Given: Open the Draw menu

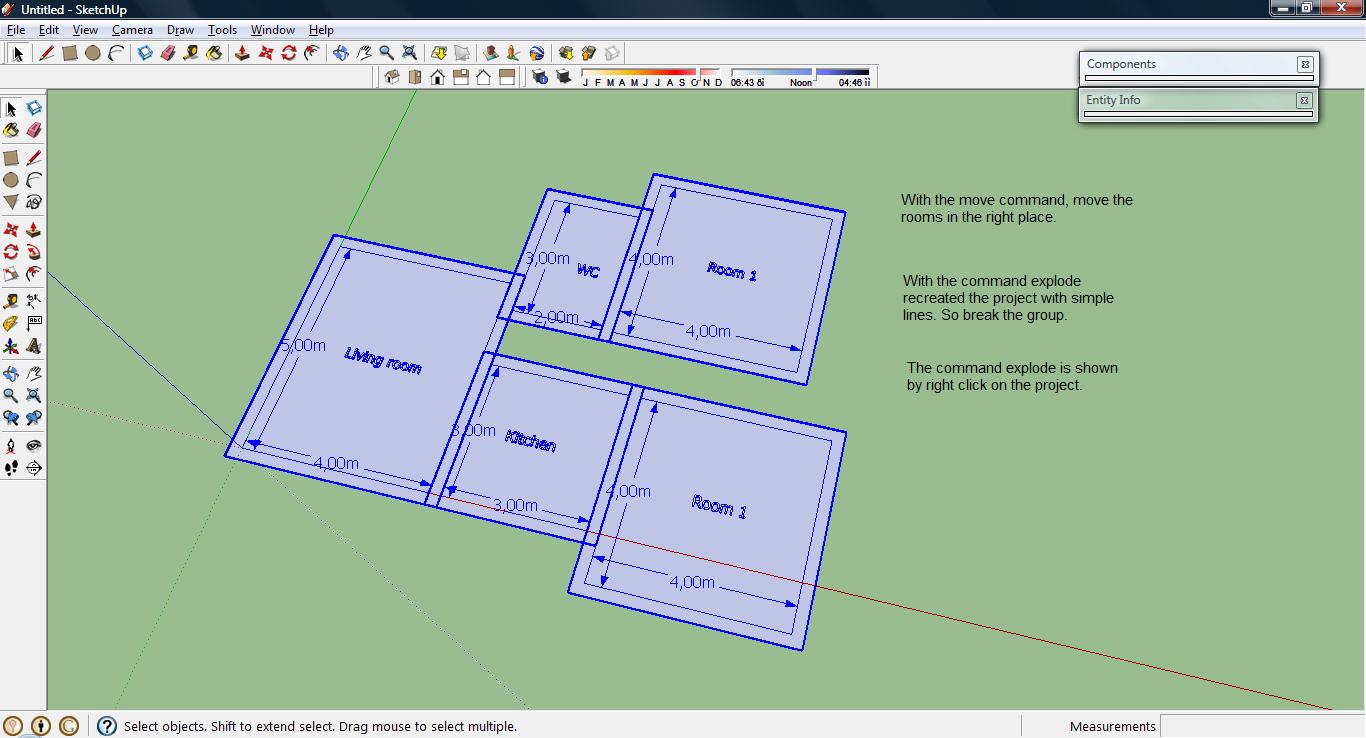Looking at the screenshot, I should [180, 29].
